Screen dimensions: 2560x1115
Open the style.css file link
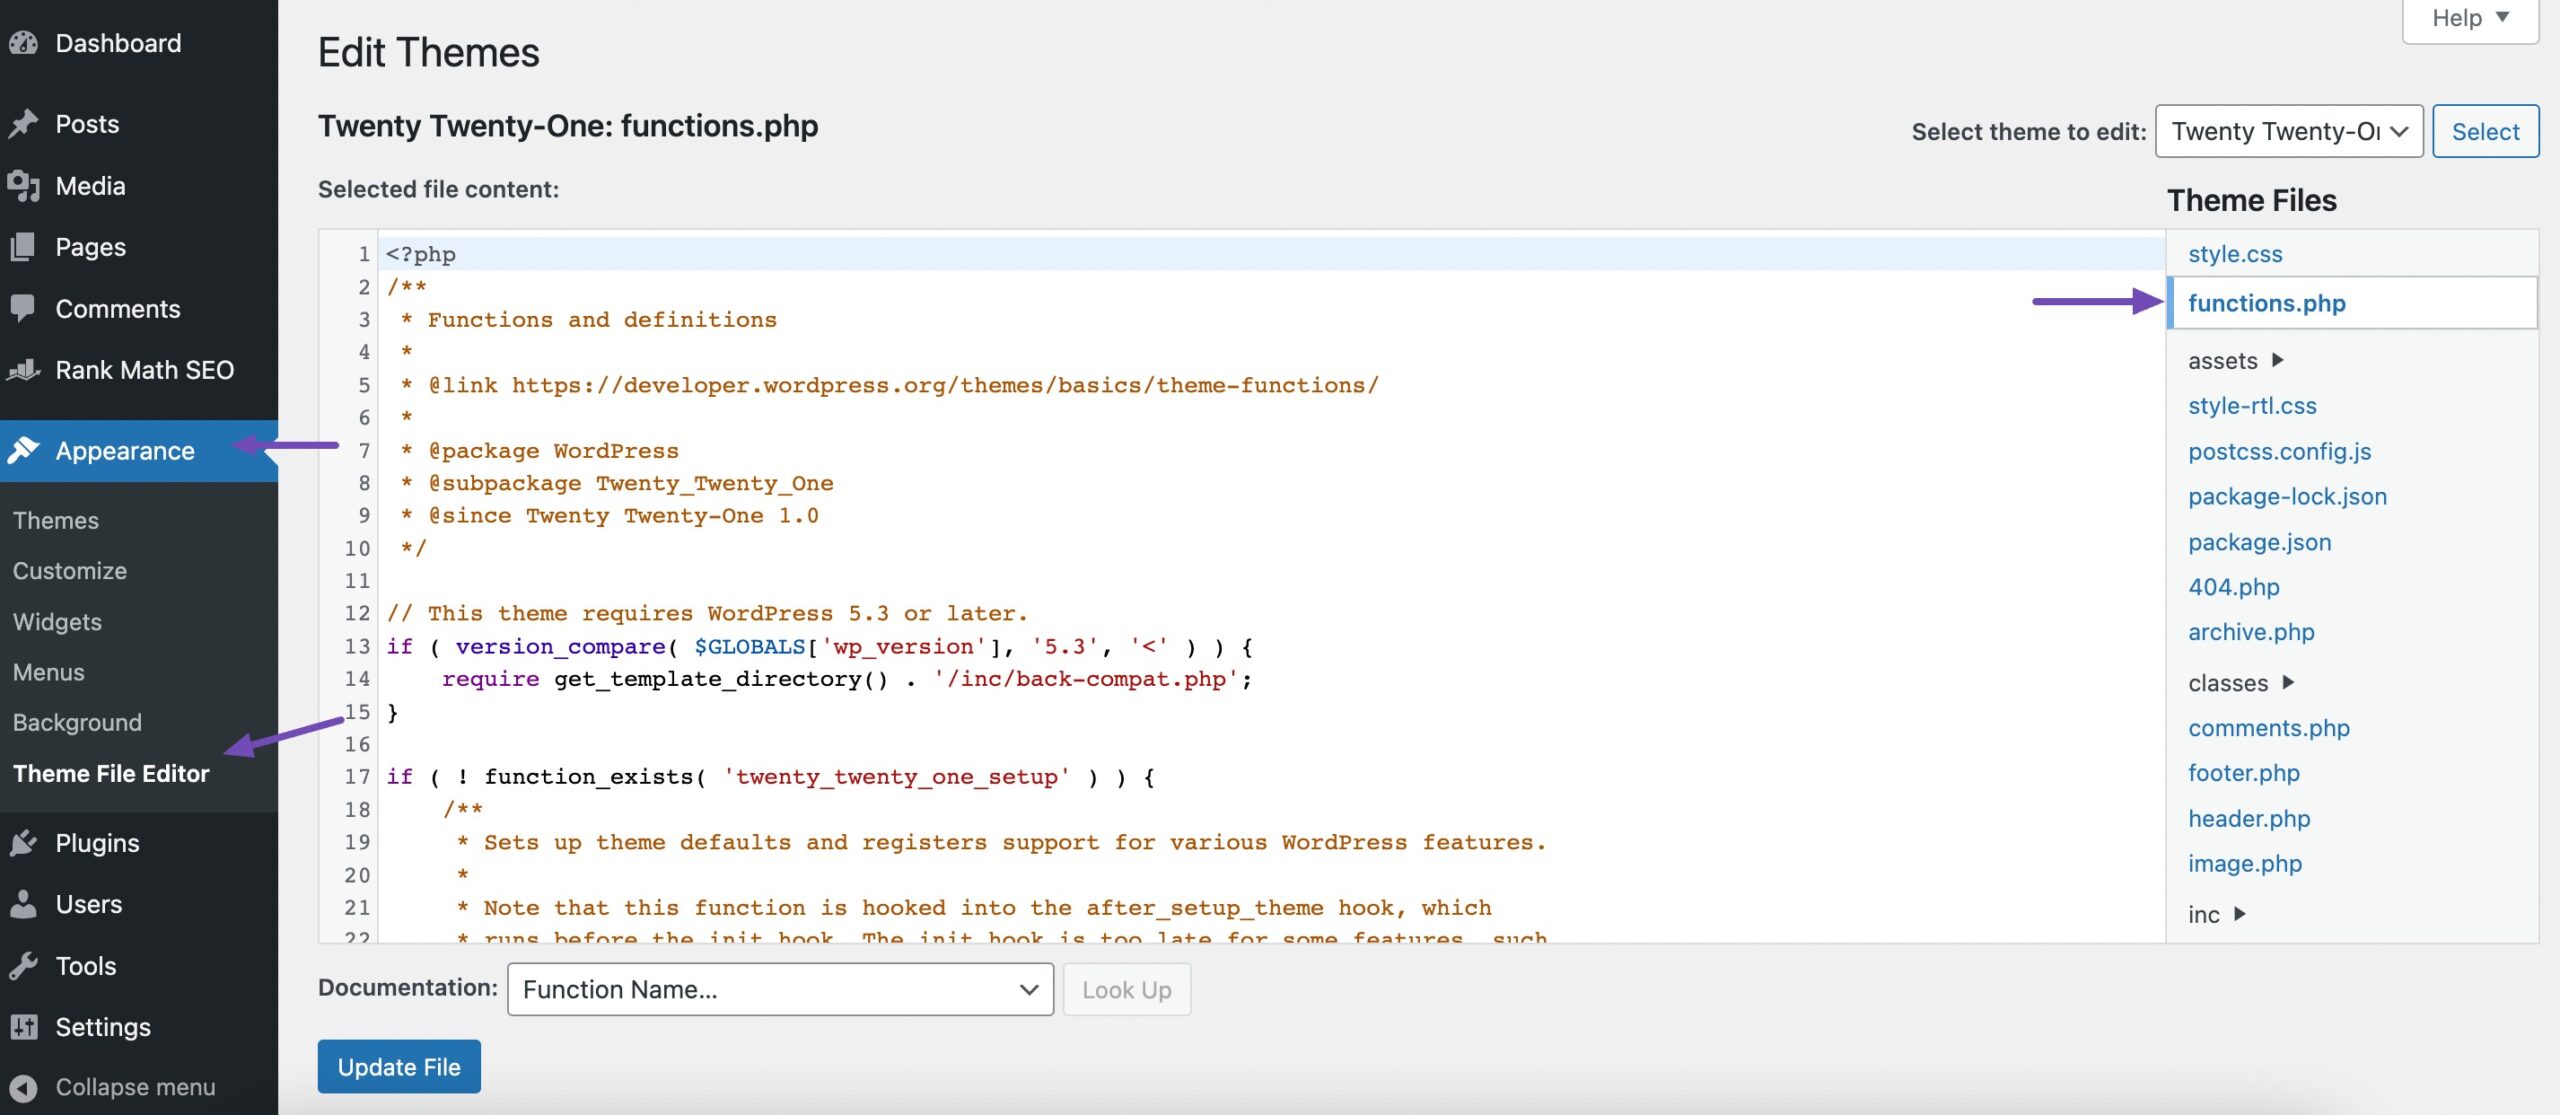click(x=2235, y=253)
